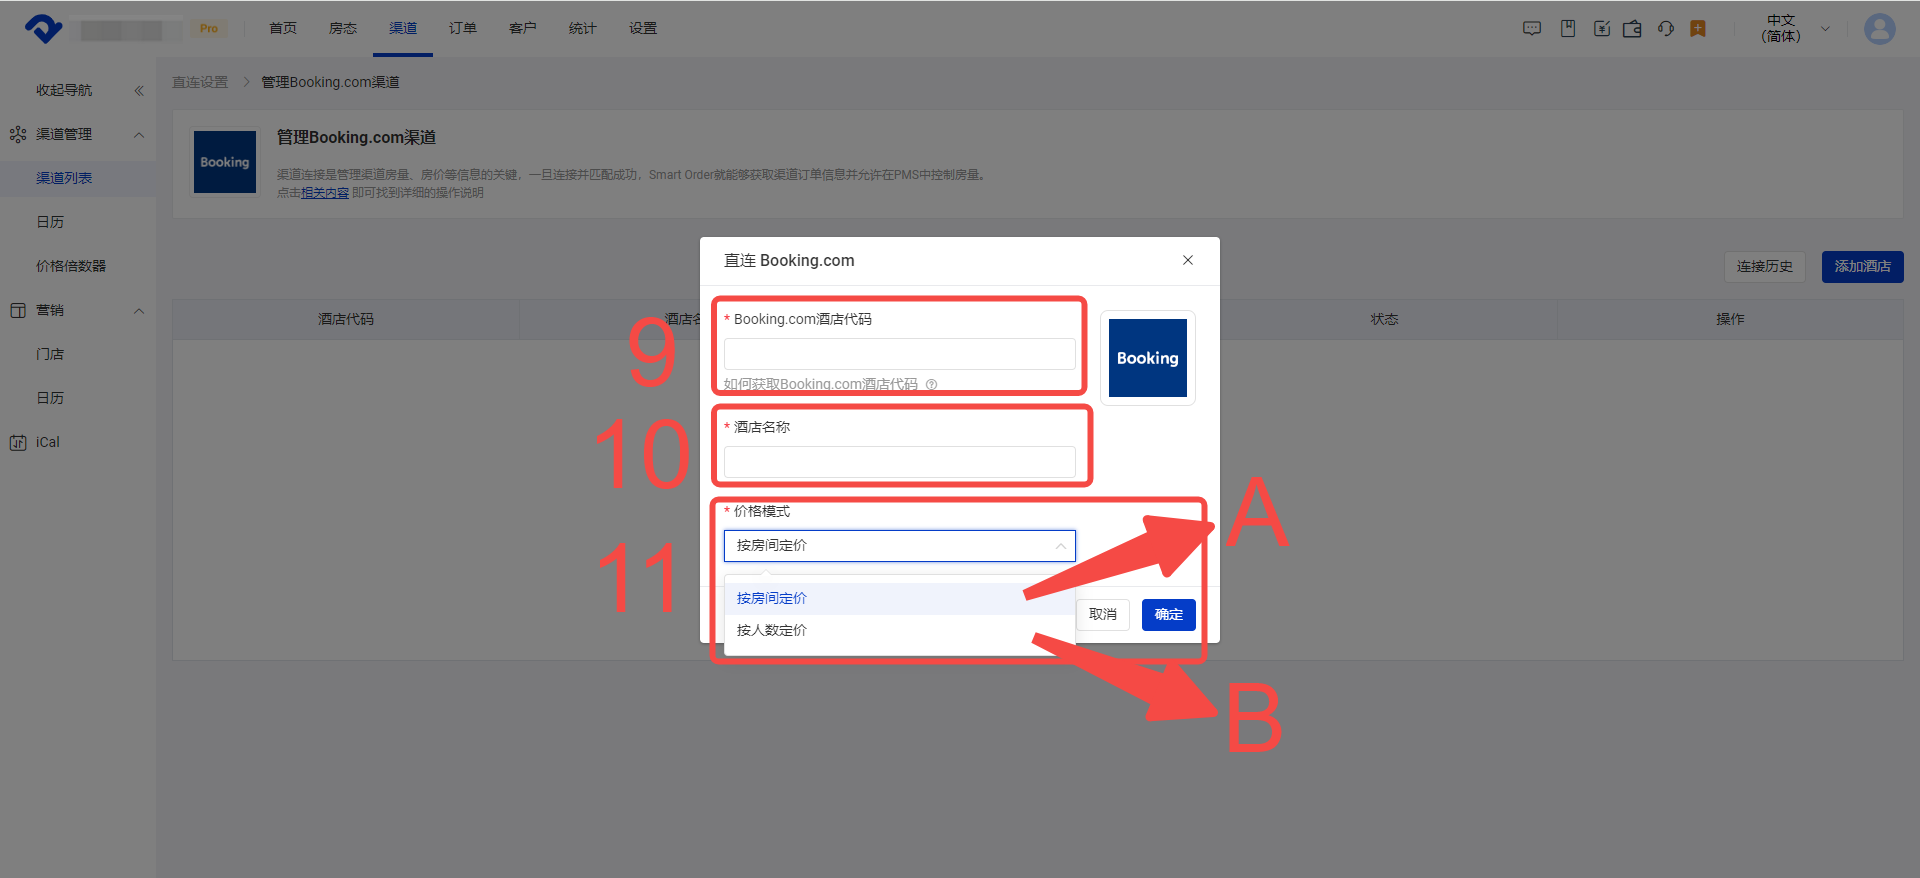Viewport: 1920px width, 878px height.
Task: Open 房态 in top navigation
Action: (343, 29)
